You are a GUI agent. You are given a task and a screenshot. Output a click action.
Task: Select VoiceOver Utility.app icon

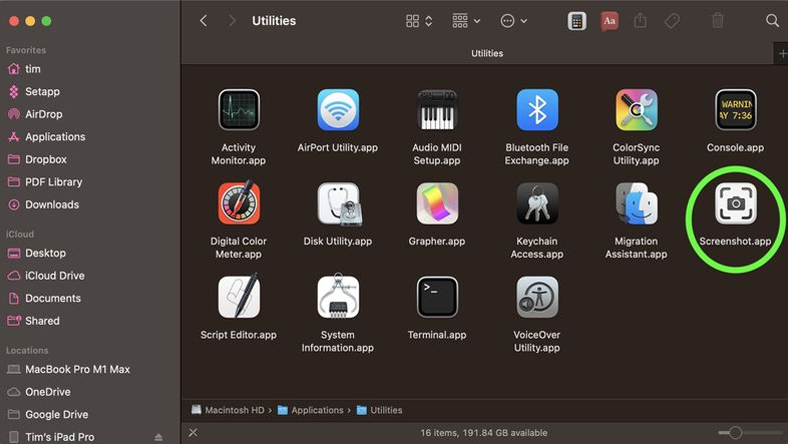(537, 297)
